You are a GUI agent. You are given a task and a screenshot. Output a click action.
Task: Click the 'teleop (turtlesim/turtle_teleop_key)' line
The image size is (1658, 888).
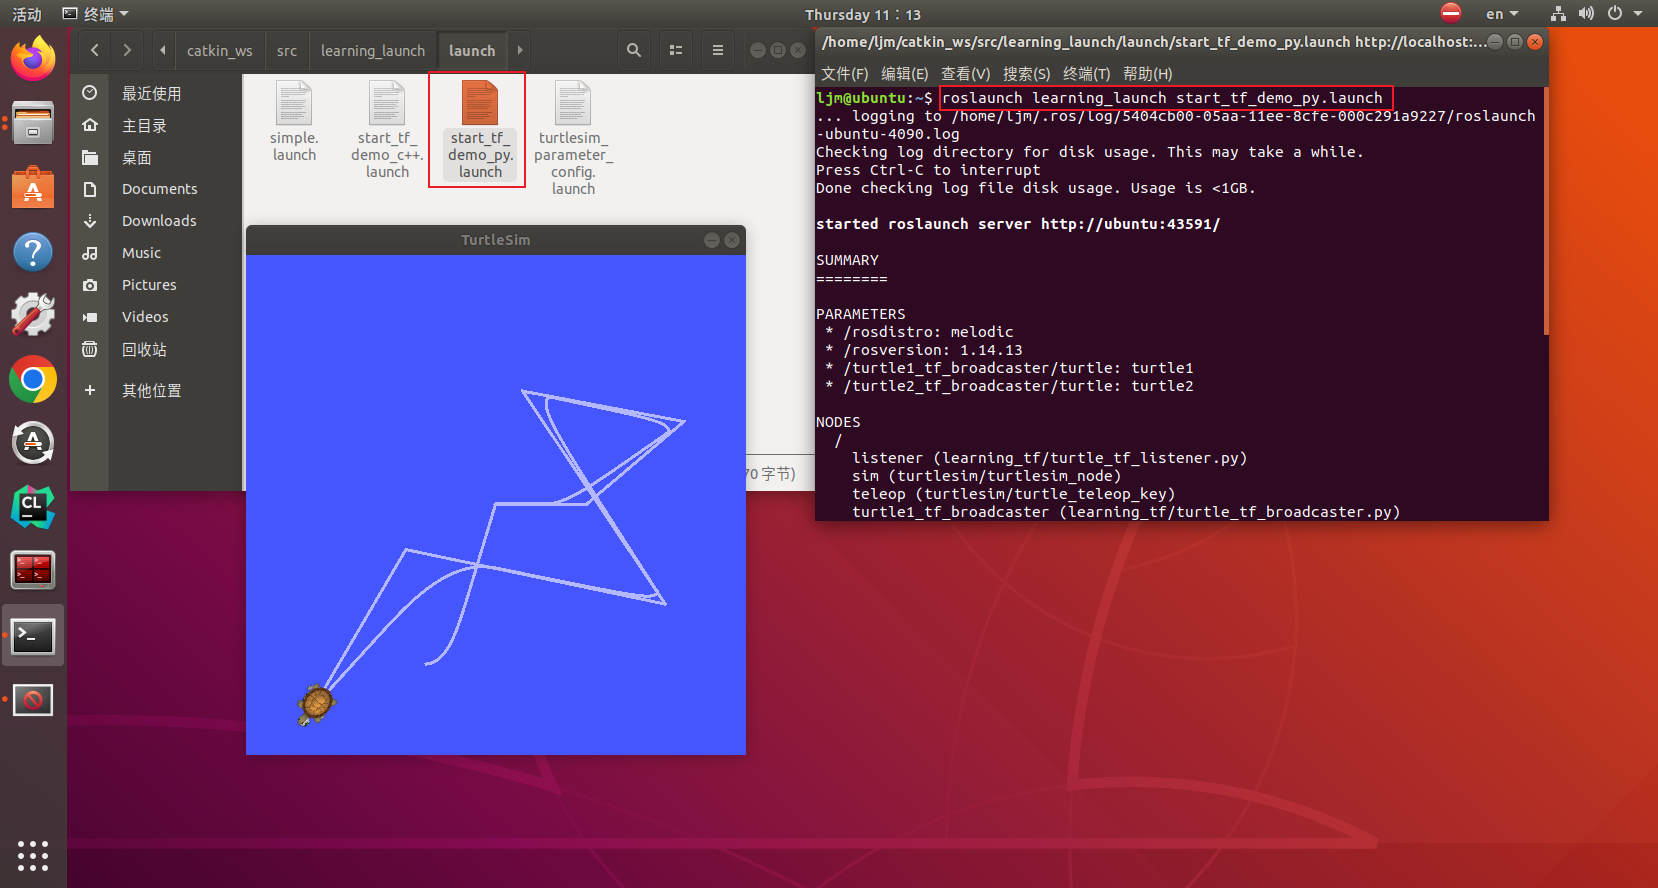(x=1013, y=494)
